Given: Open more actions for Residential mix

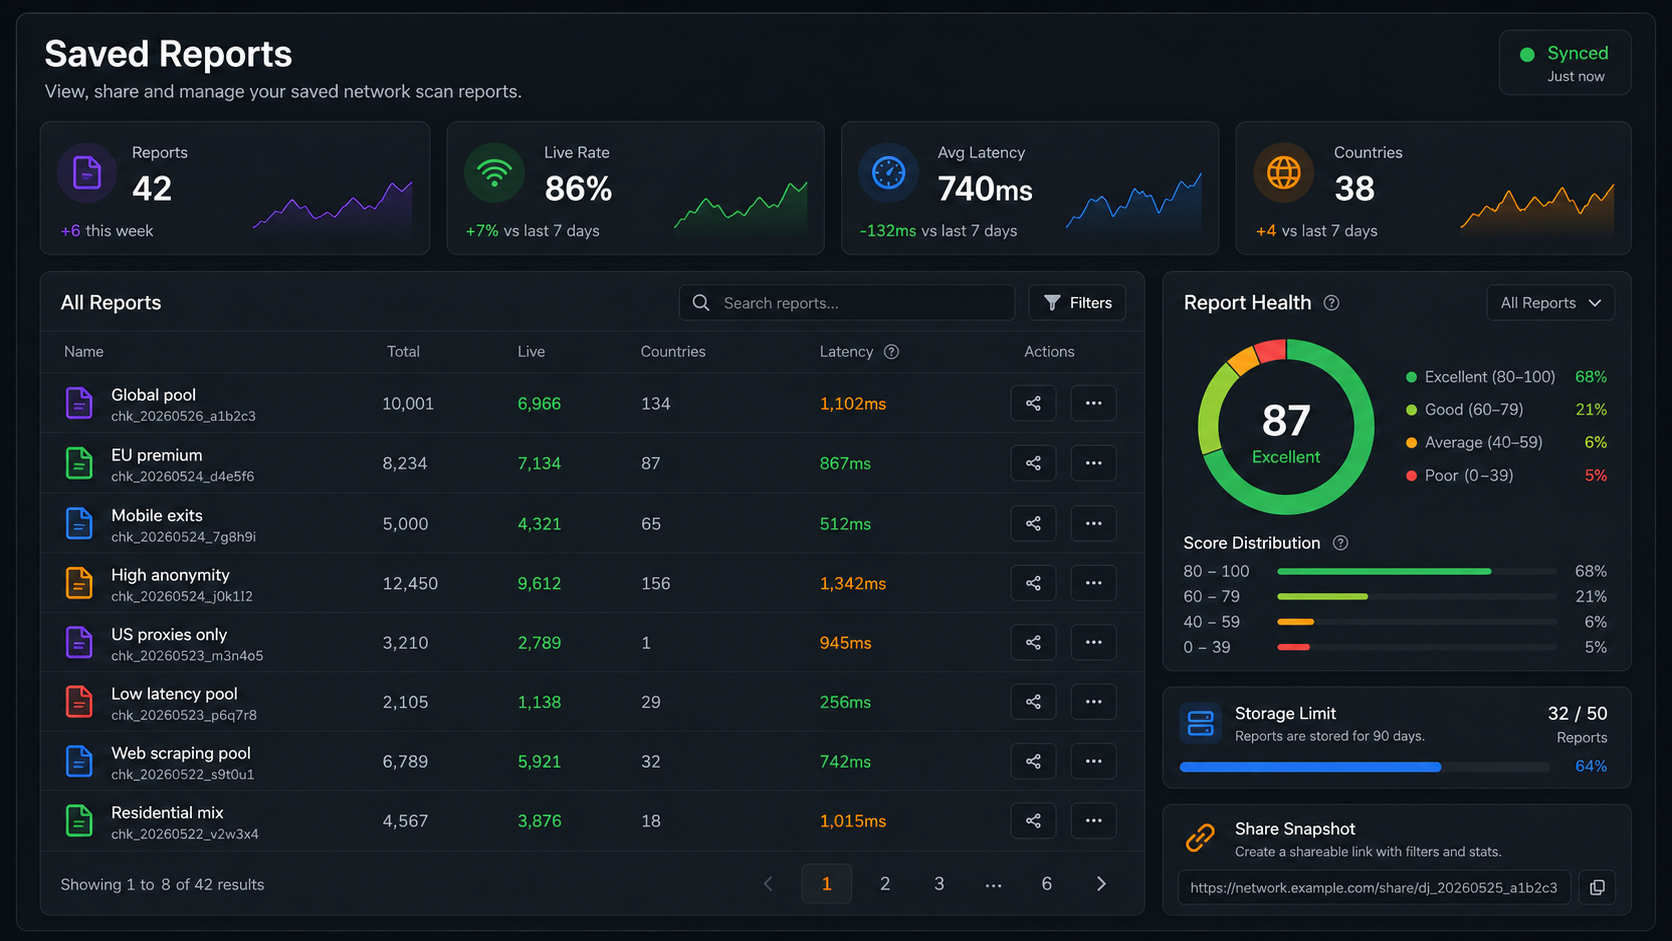Looking at the screenshot, I should pos(1093,820).
